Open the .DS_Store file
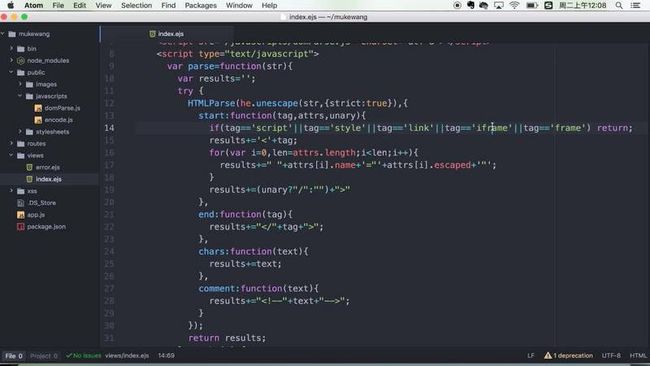This screenshot has width=650, height=366. pos(41,203)
